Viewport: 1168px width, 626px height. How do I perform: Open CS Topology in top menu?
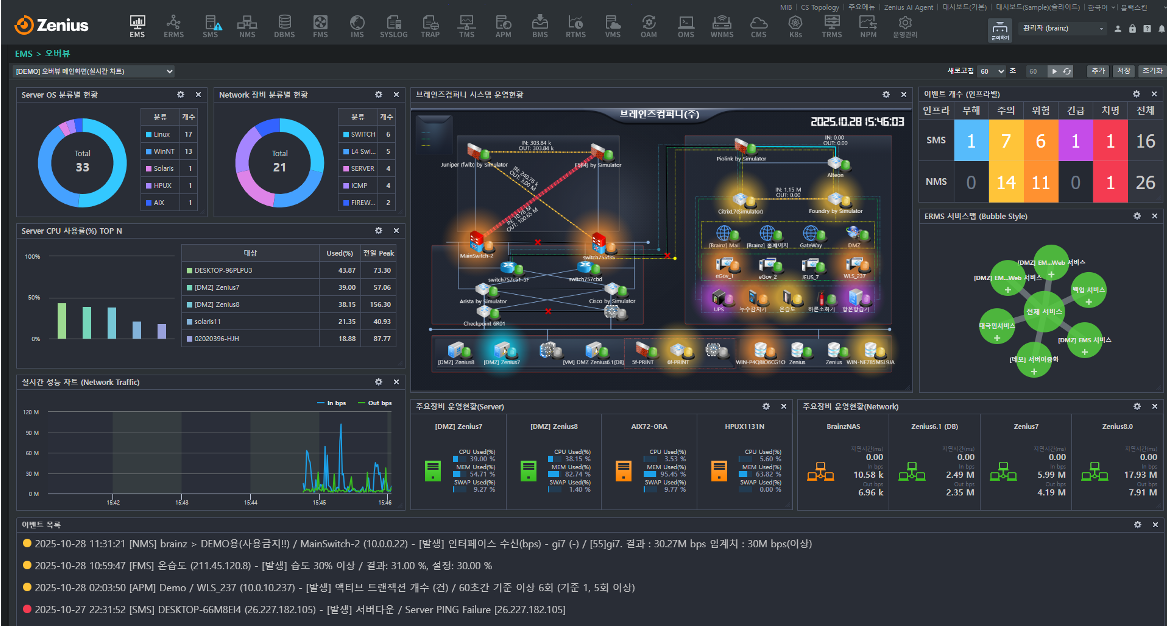click(x=819, y=6)
